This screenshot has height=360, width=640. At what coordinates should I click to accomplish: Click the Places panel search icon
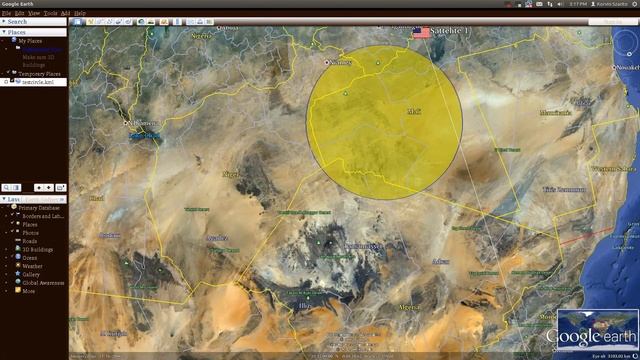(6, 188)
